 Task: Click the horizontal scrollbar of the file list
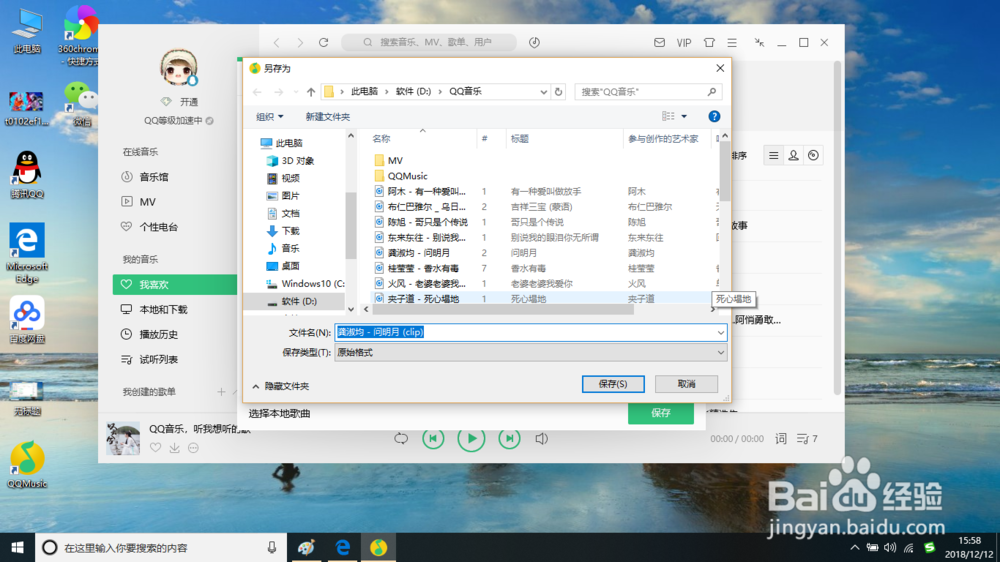tap(503, 309)
